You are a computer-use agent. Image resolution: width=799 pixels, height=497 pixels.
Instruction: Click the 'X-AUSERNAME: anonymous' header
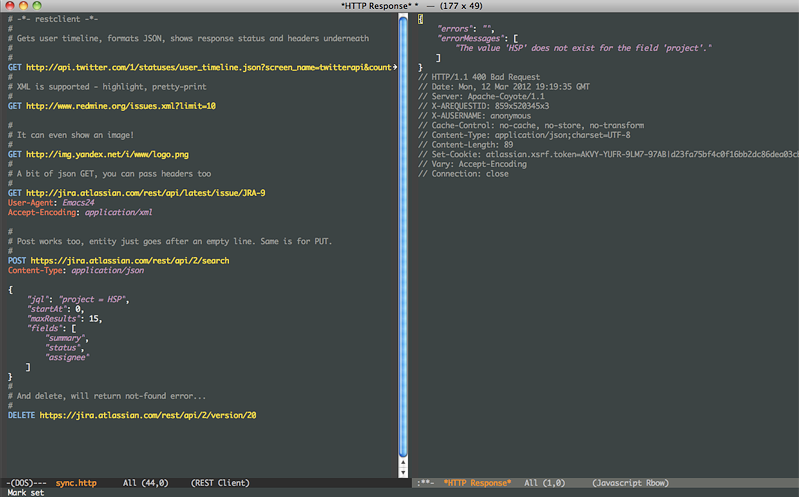coord(474,116)
